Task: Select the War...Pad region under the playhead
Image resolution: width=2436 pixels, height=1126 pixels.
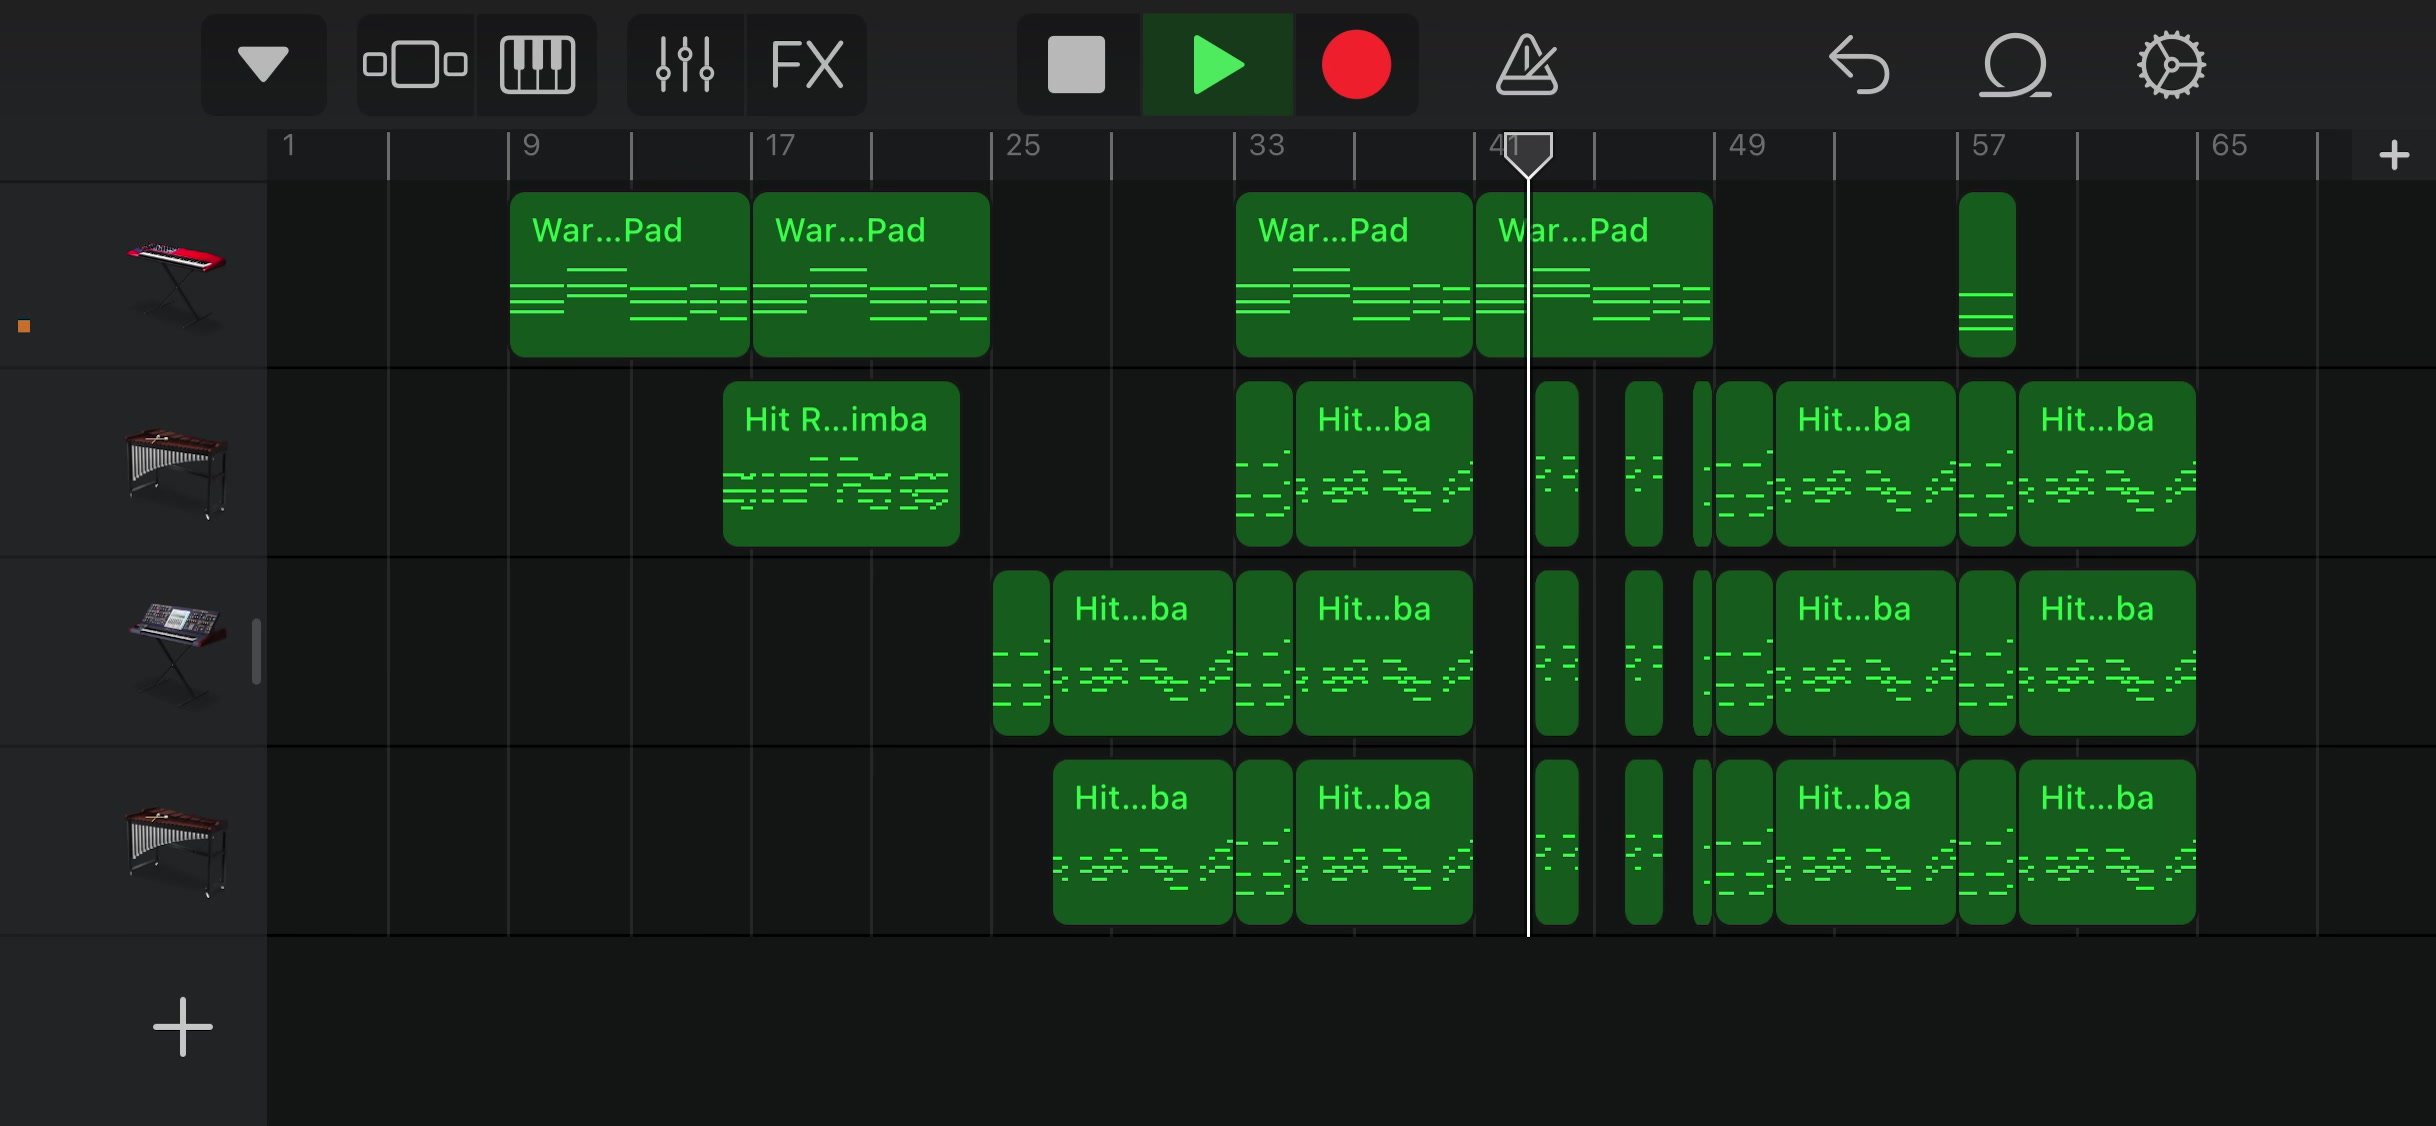Action: pos(1594,274)
